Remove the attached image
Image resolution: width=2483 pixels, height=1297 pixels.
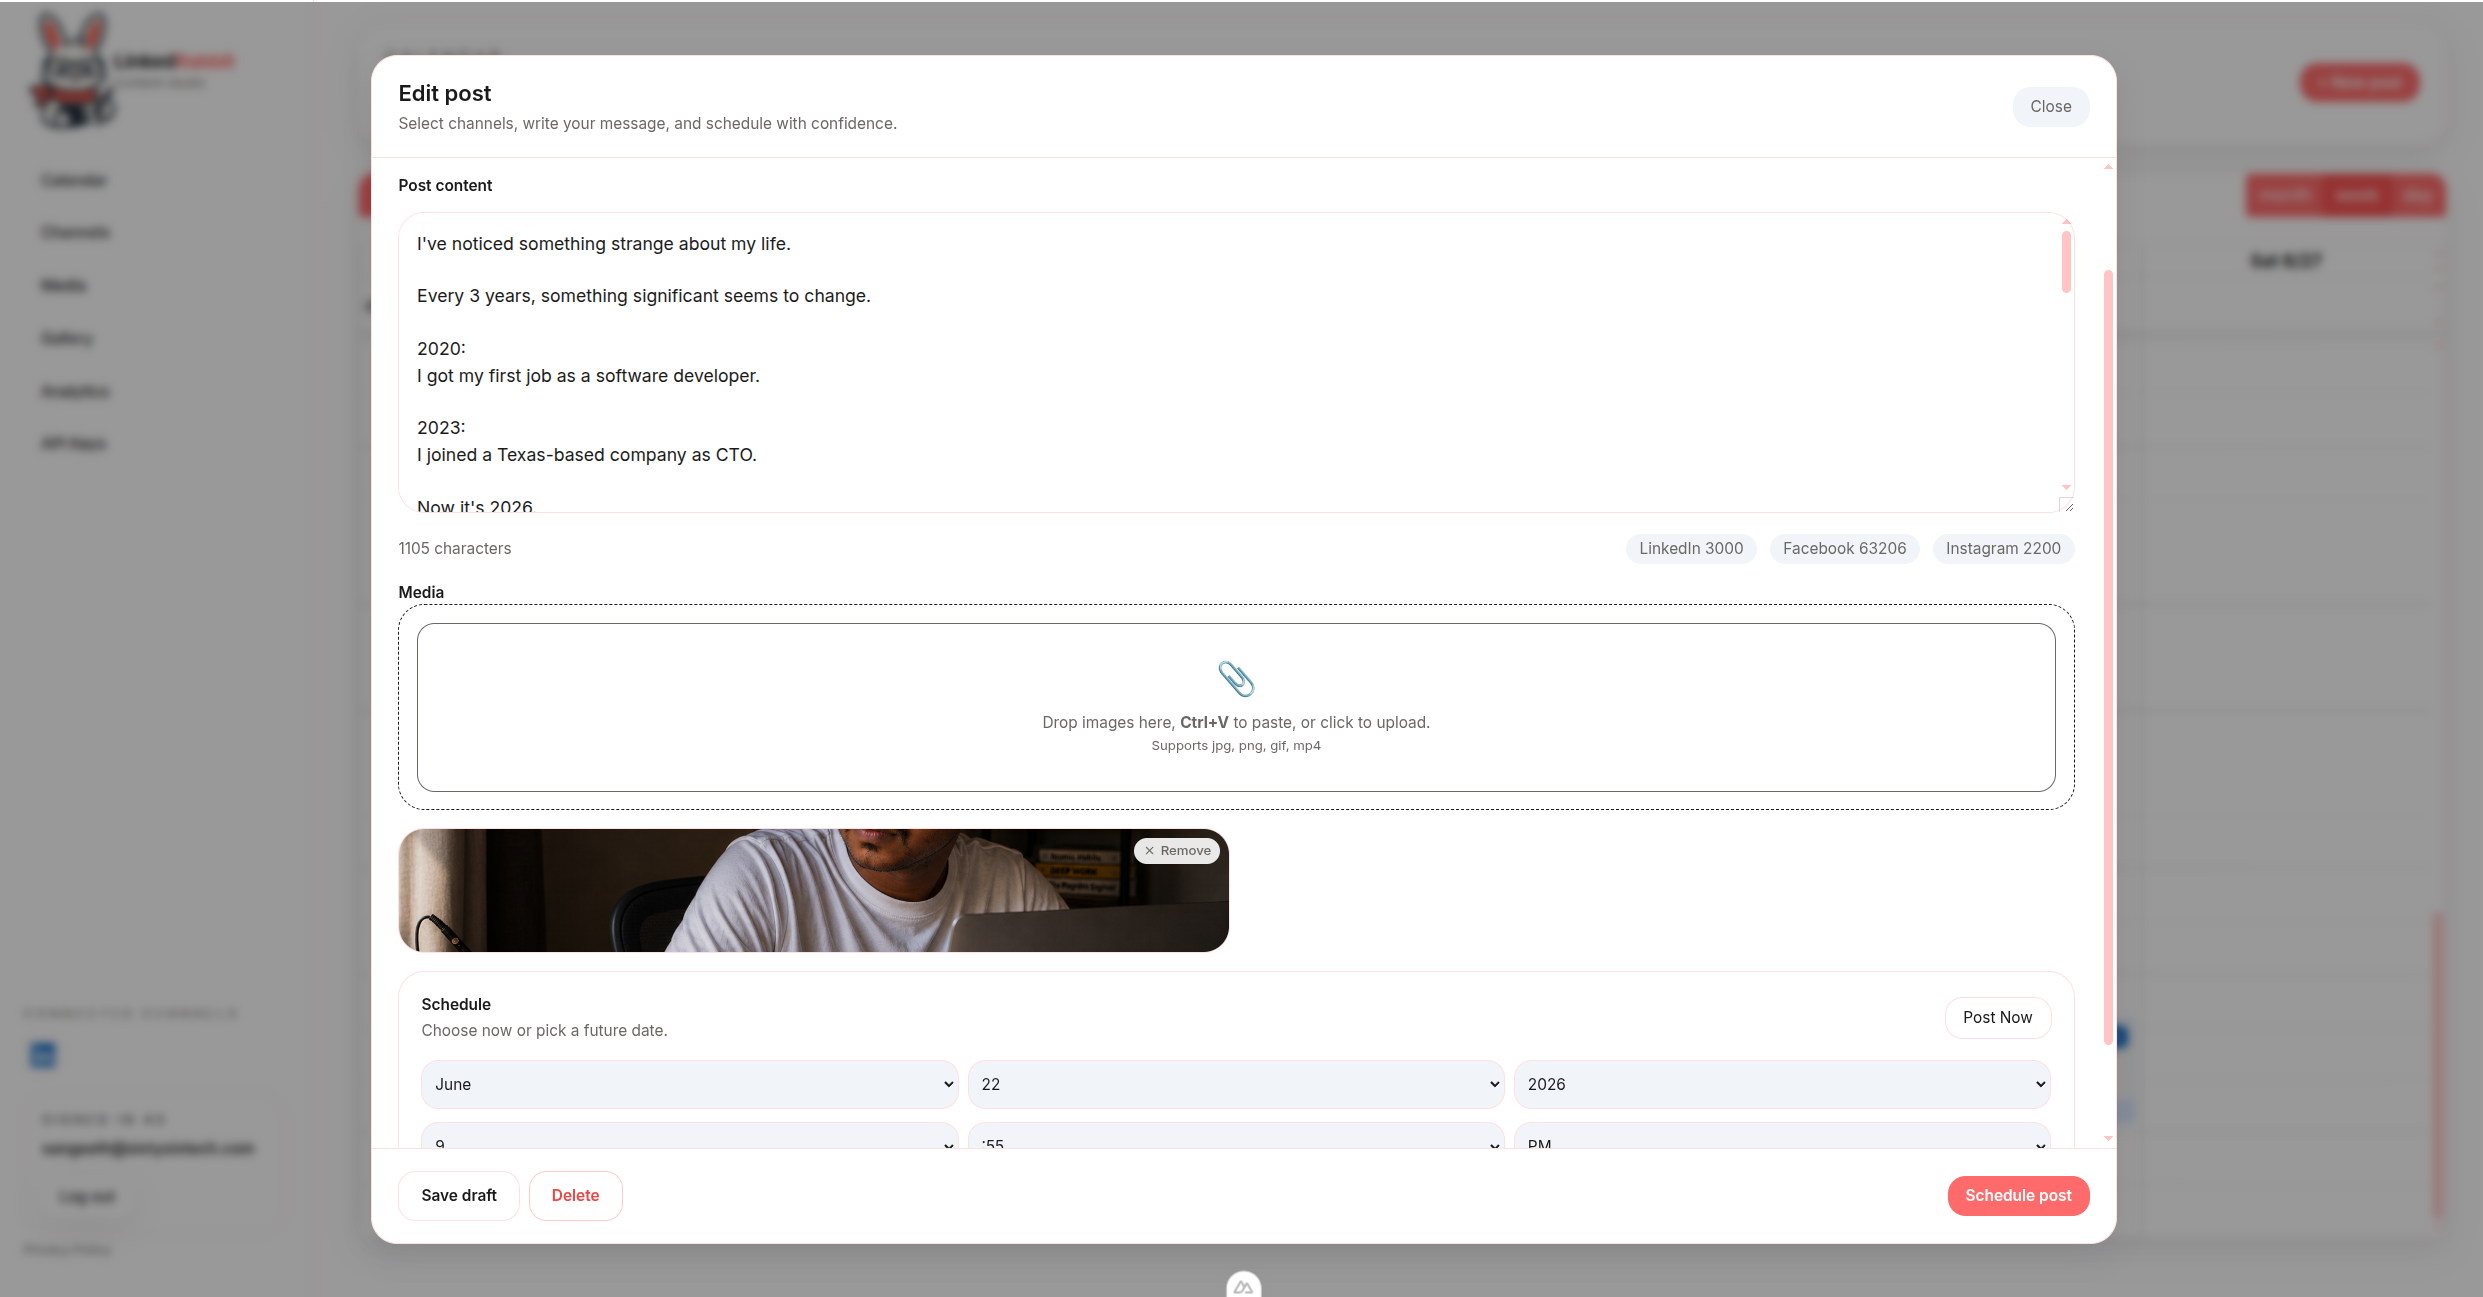(1177, 851)
